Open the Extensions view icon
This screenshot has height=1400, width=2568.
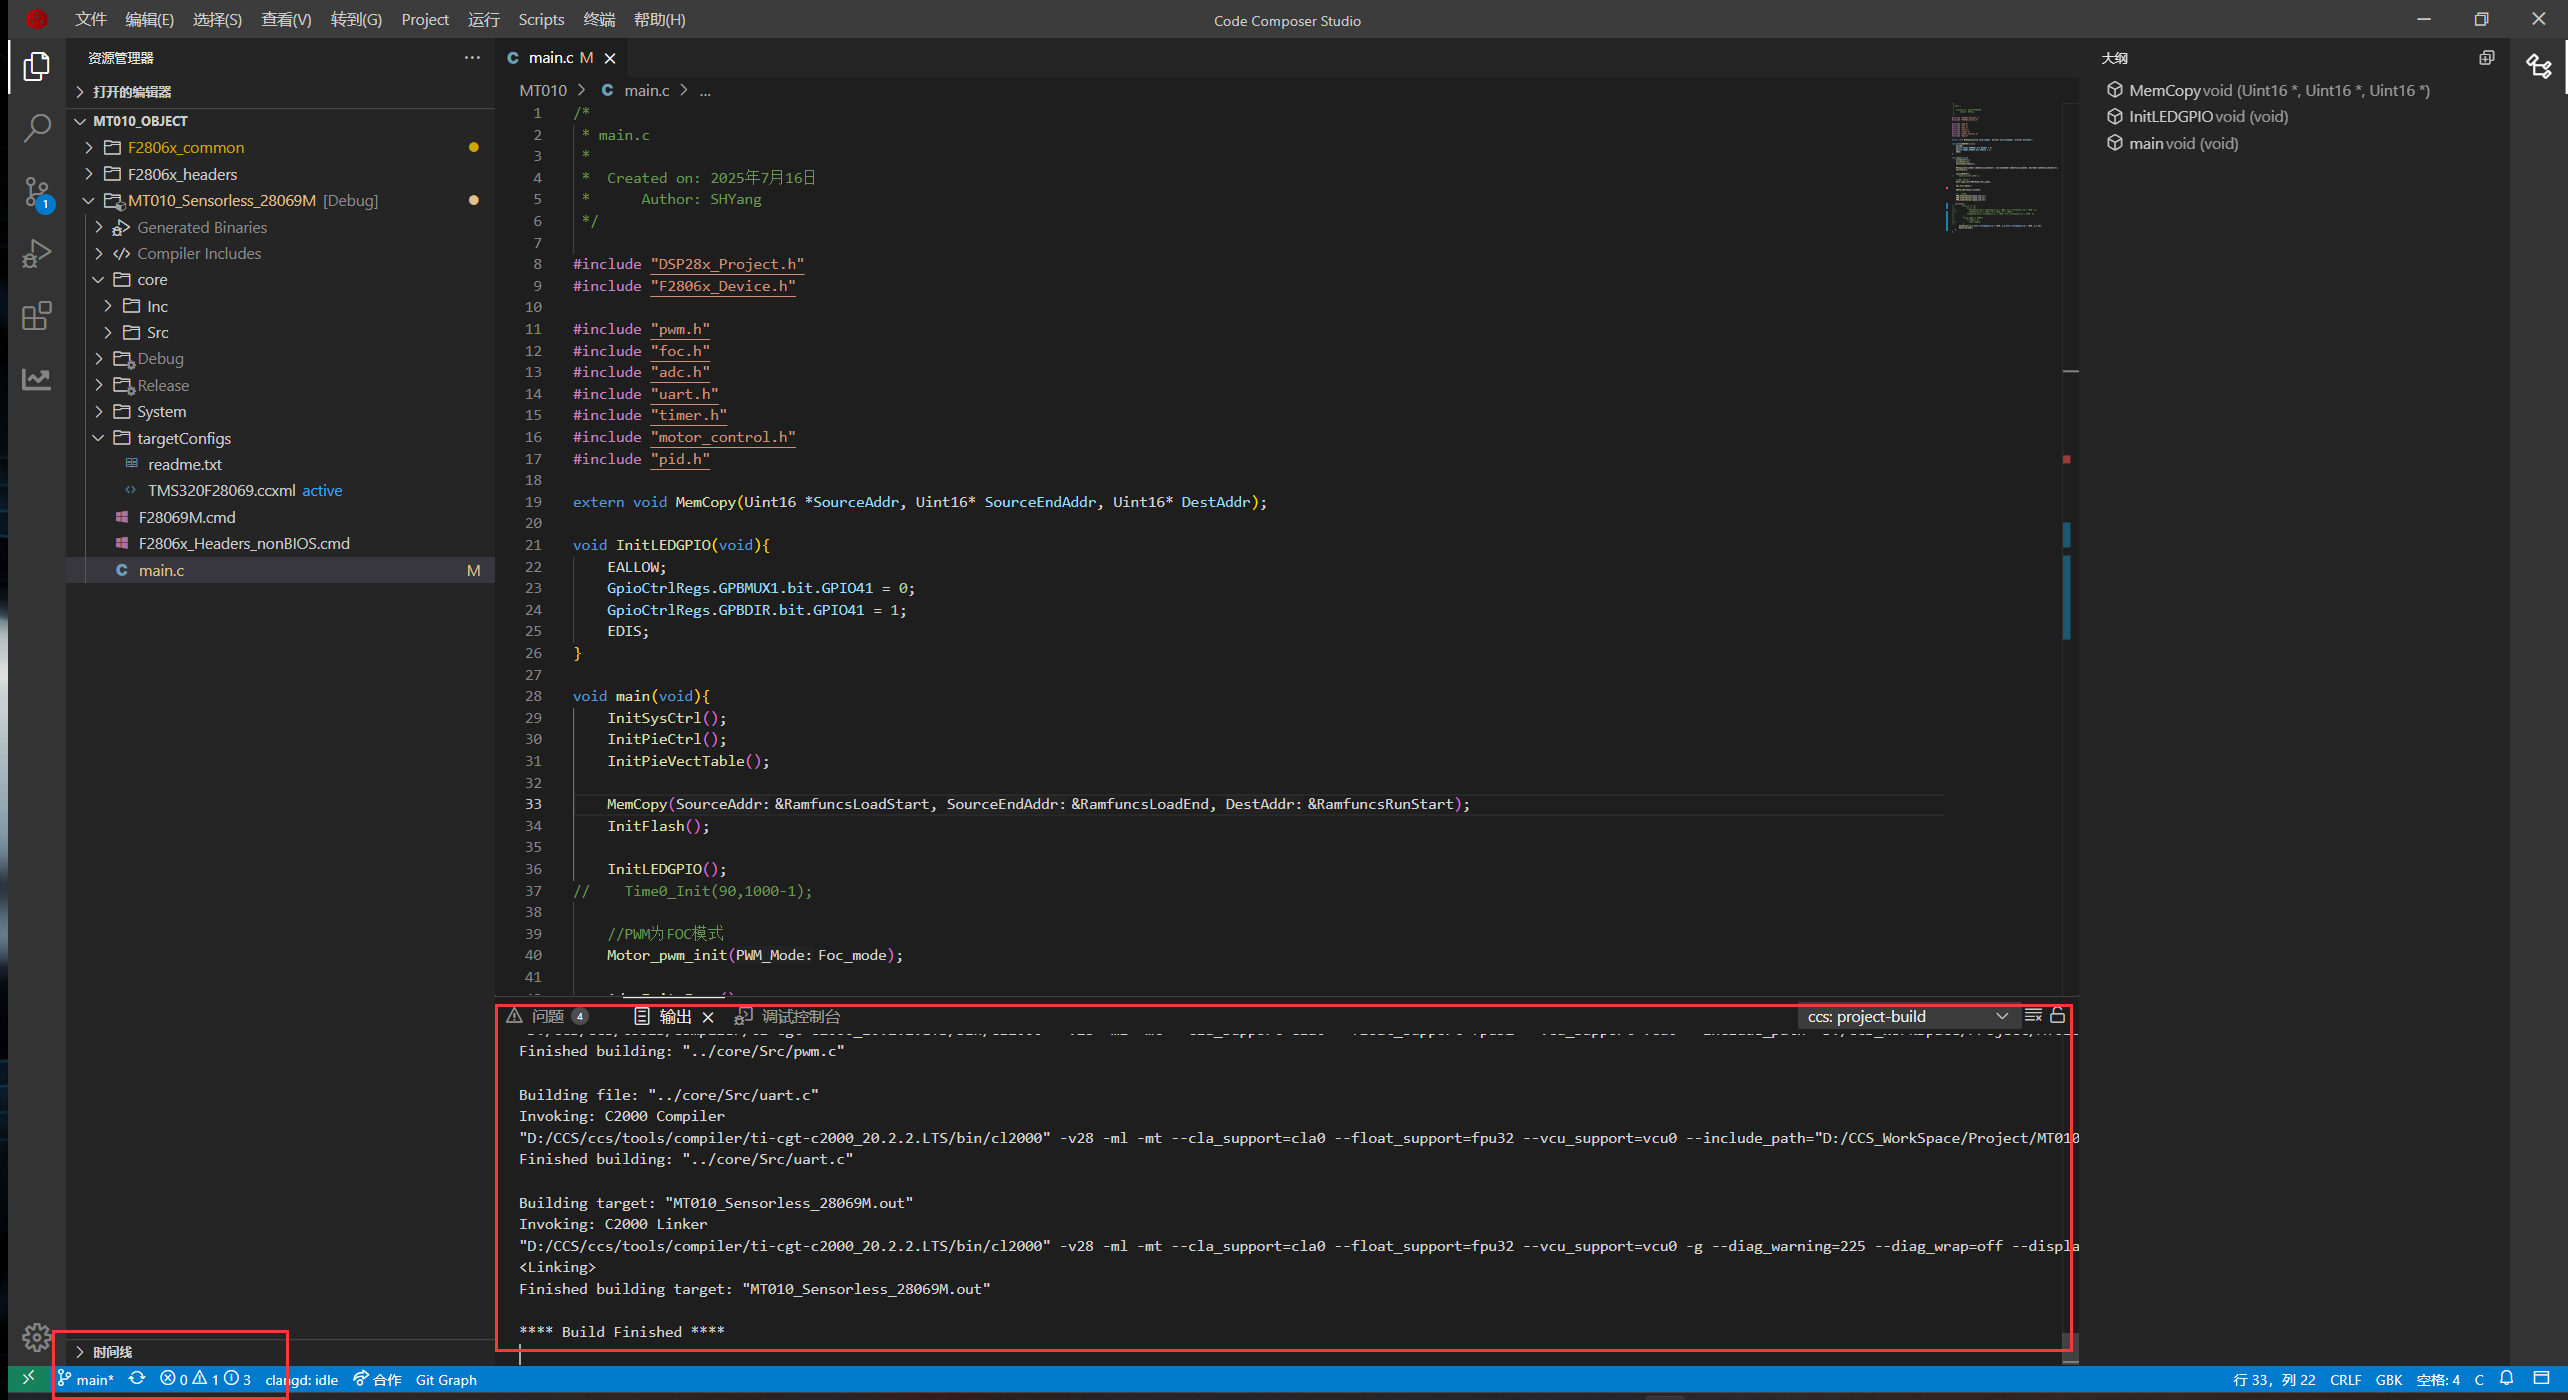pos(37,317)
